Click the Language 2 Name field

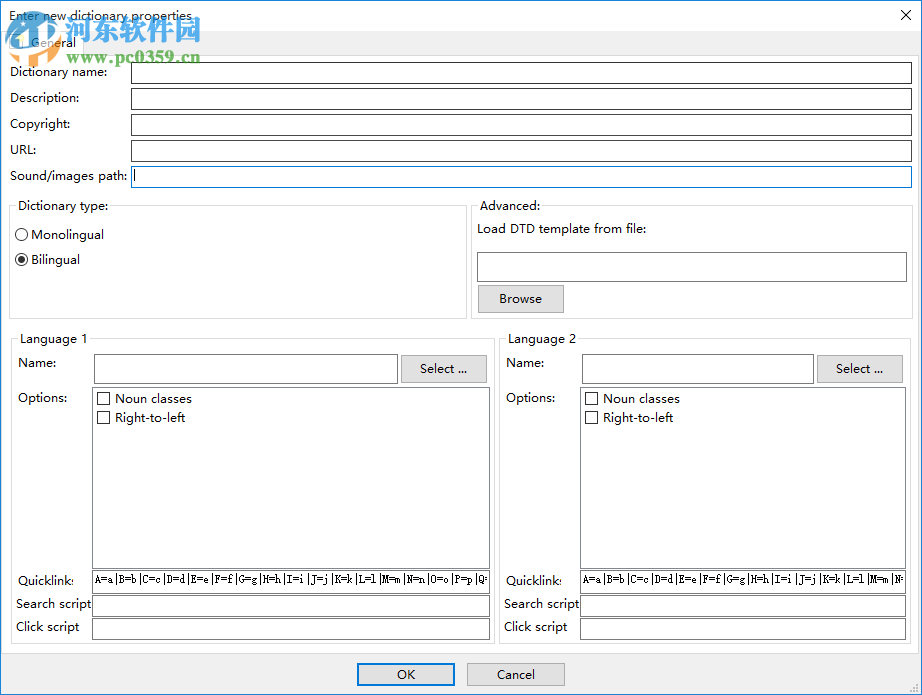(x=697, y=369)
